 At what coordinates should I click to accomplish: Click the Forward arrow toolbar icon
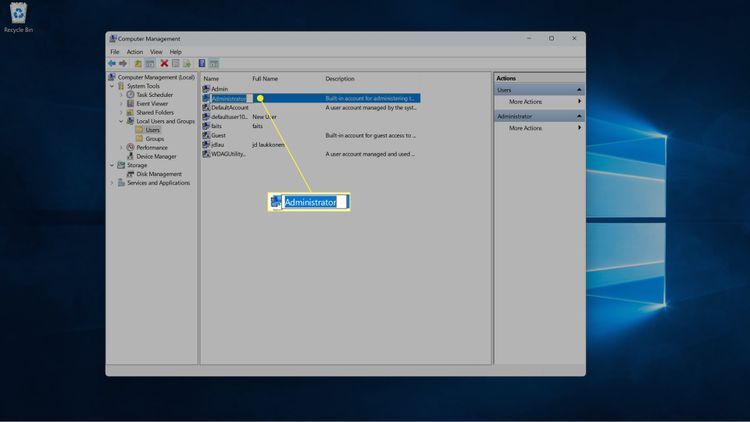coord(123,63)
